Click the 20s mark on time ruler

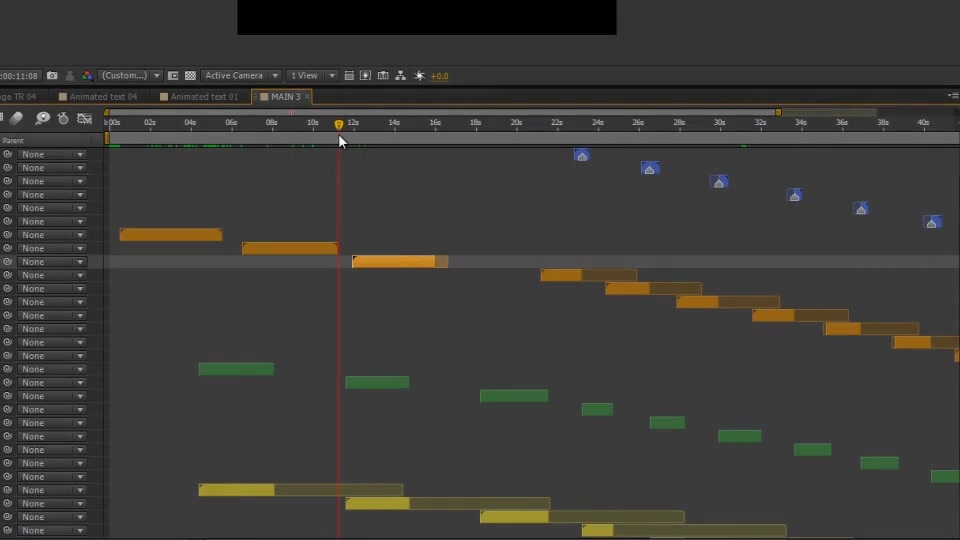(516, 122)
